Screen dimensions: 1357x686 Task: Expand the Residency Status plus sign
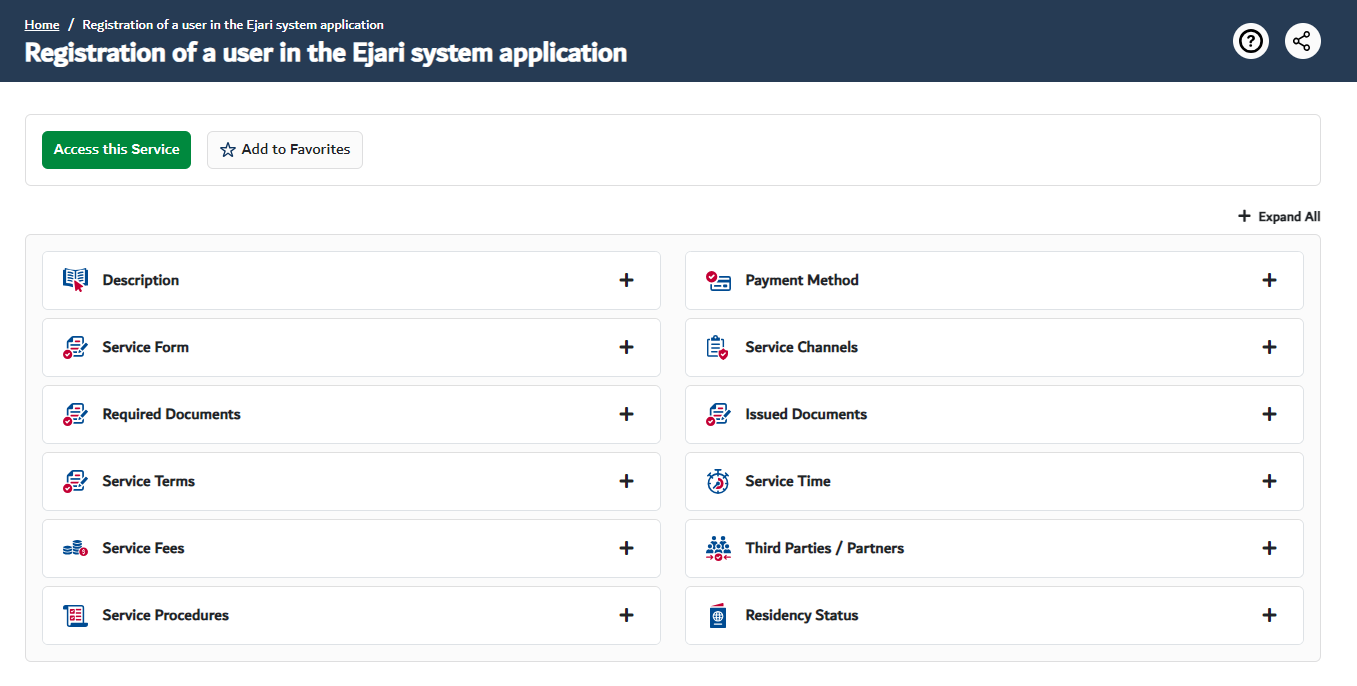pos(1269,615)
